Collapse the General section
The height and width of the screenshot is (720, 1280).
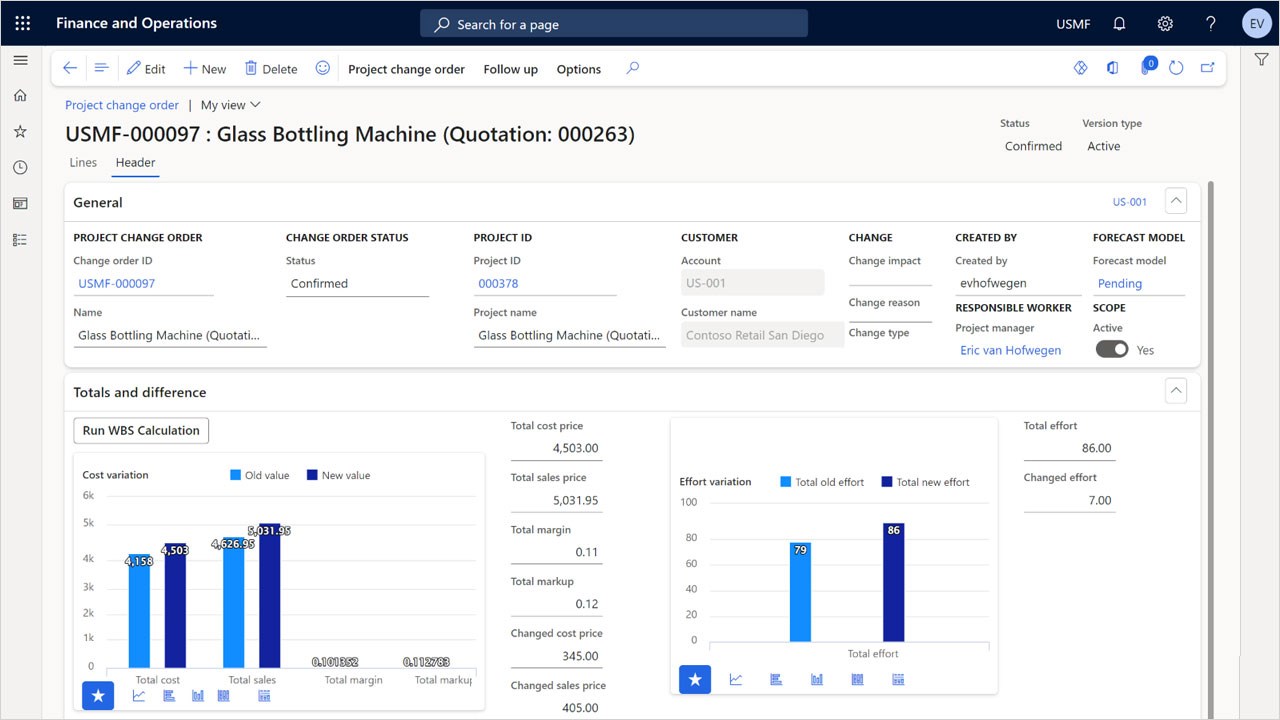click(1176, 201)
